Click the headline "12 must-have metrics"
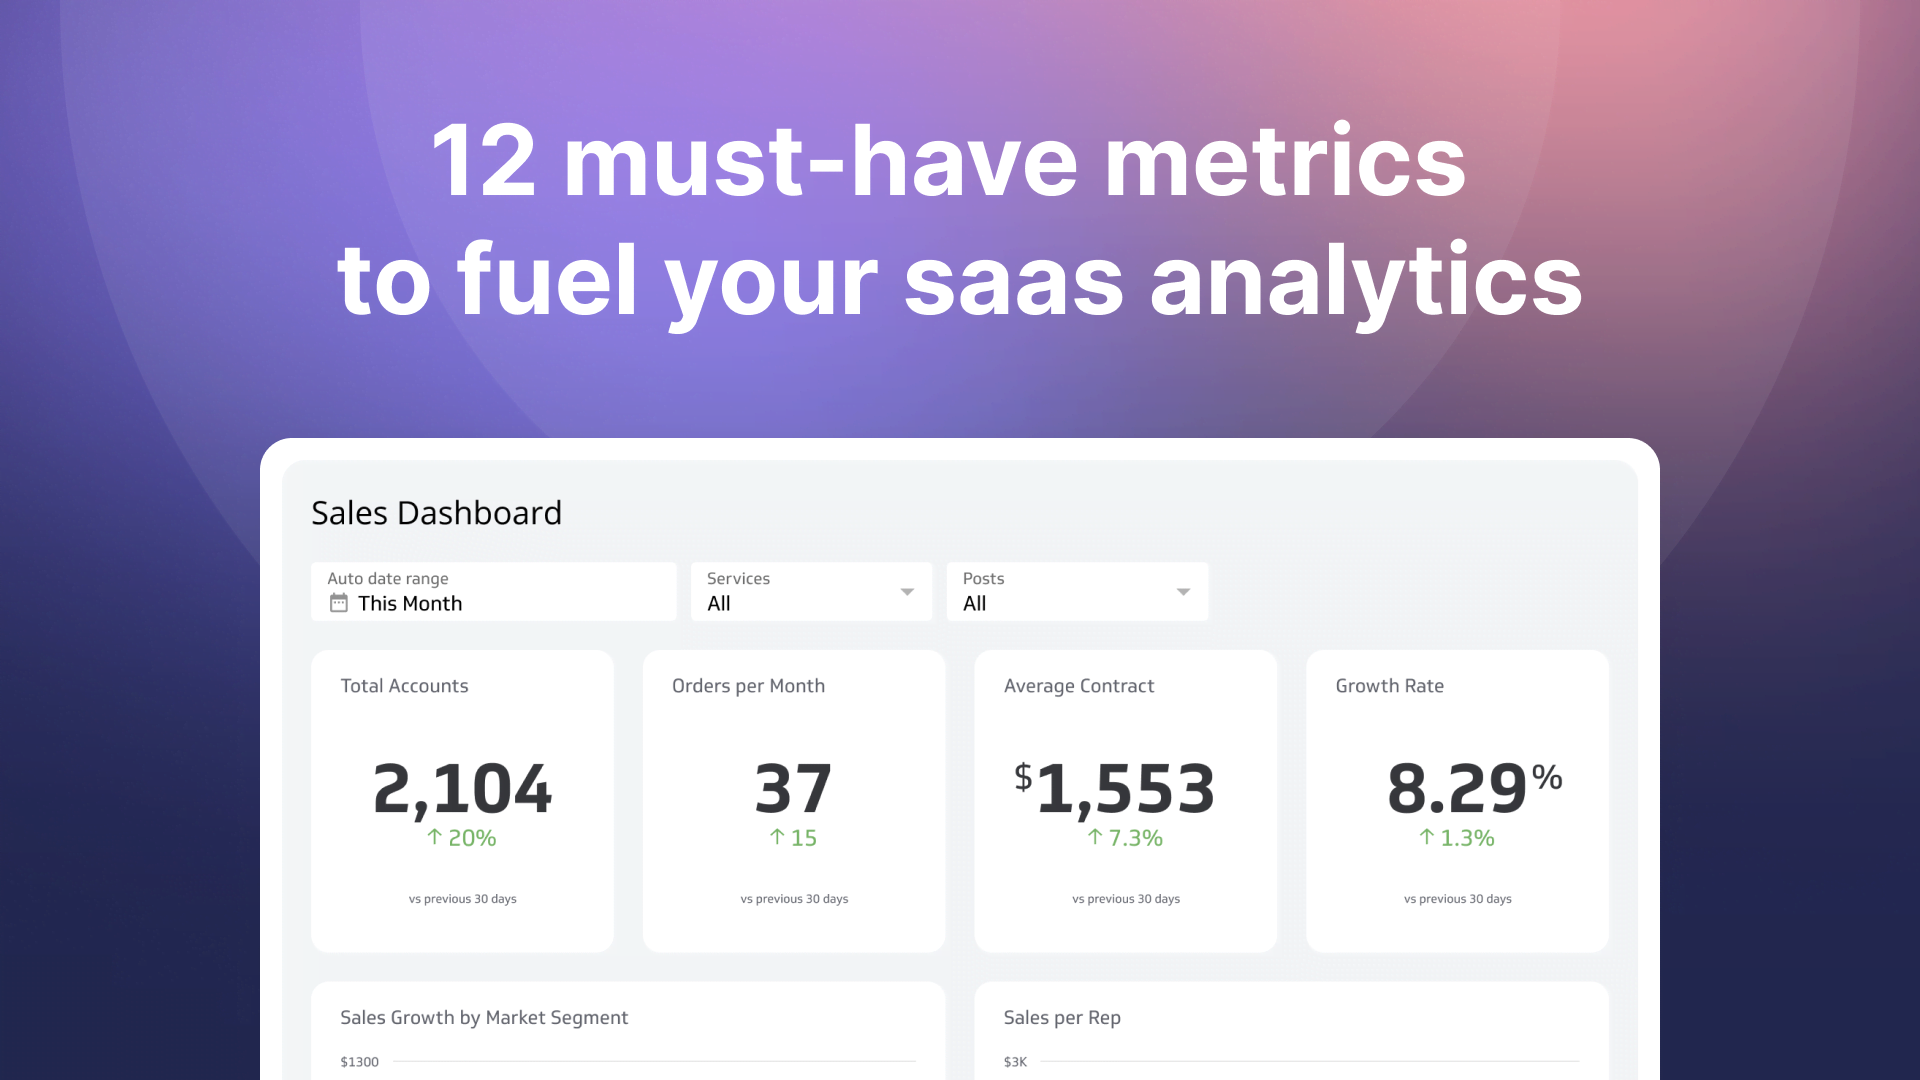 tap(948, 162)
